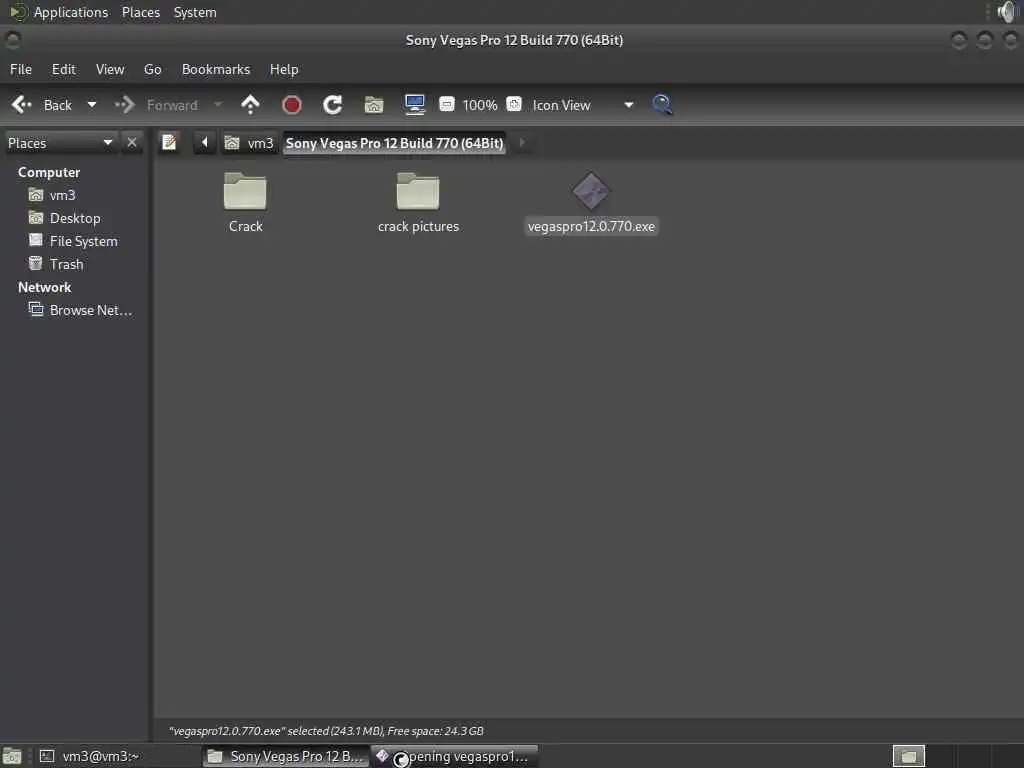The width and height of the screenshot is (1024, 768).
Task: Click the Forward navigation arrow
Action: 124,104
